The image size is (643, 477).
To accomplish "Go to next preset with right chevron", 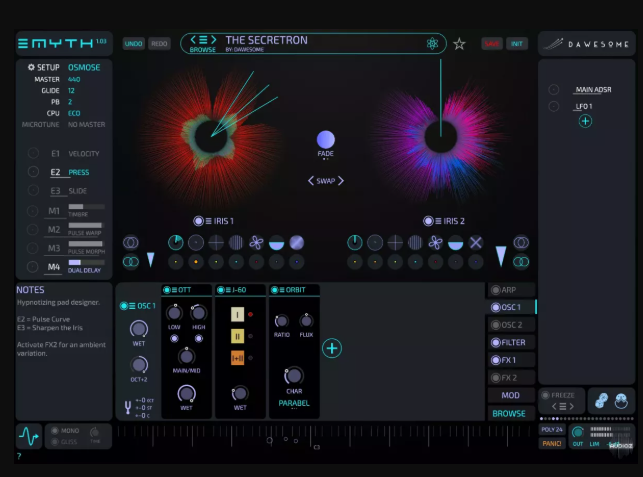I will [x=213, y=40].
